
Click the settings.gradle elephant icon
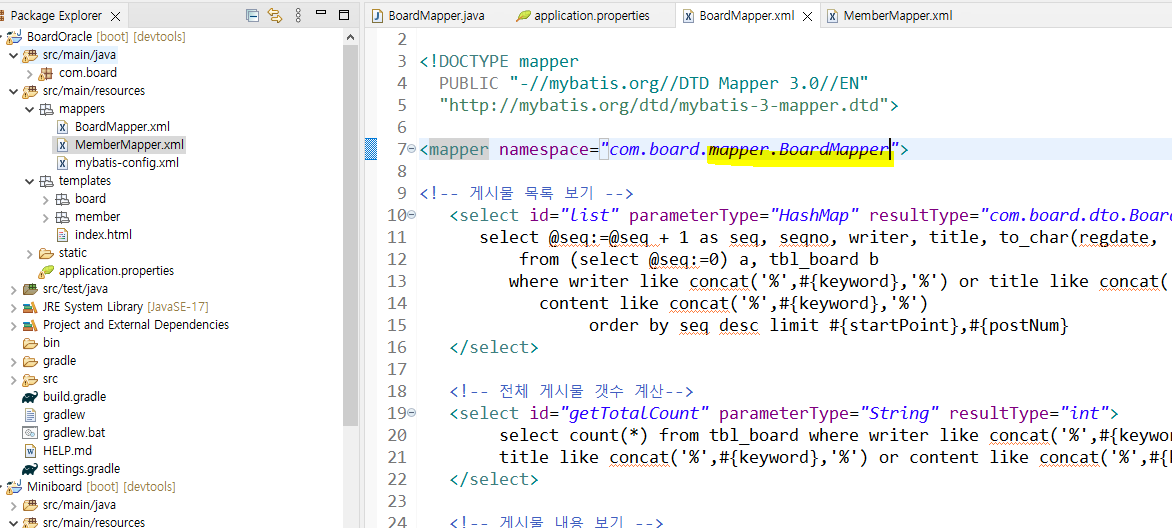pos(31,469)
